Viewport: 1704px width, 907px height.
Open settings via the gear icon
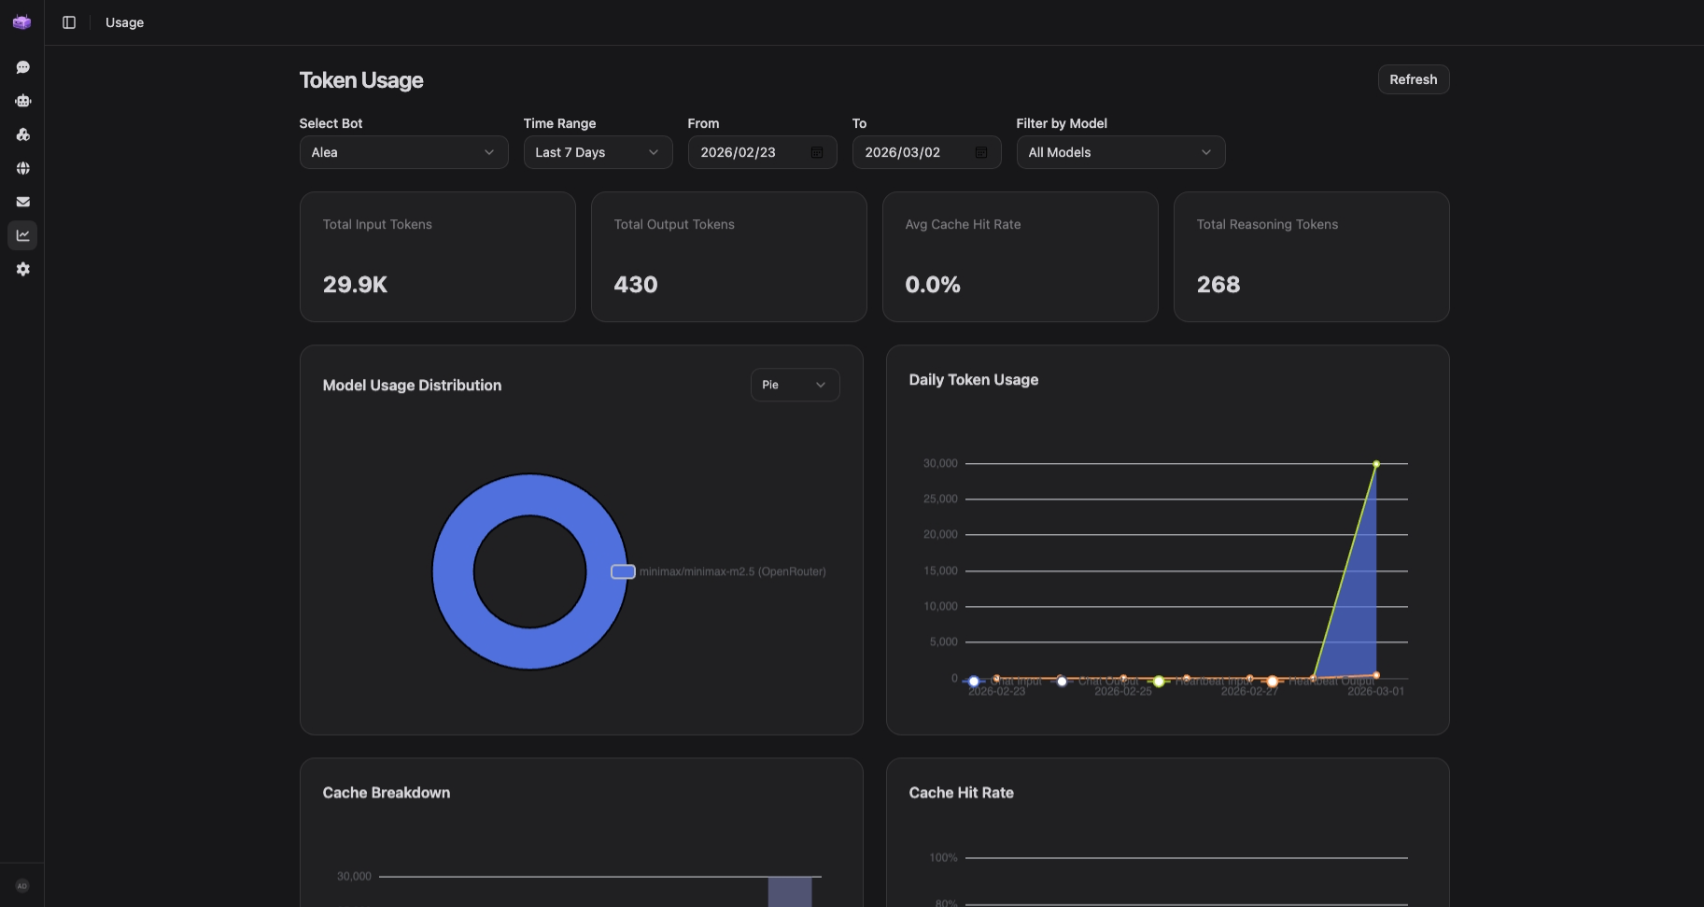point(22,269)
